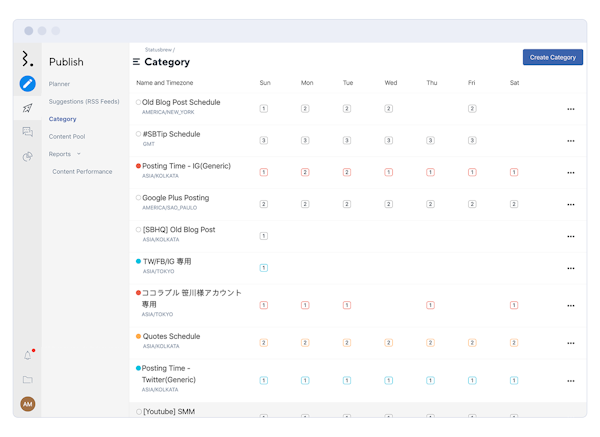Open the notifications bell icon

pyautogui.click(x=27, y=355)
